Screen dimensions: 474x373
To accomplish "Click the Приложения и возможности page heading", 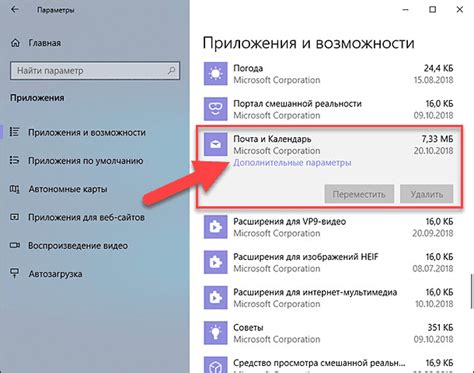I will point(308,43).
